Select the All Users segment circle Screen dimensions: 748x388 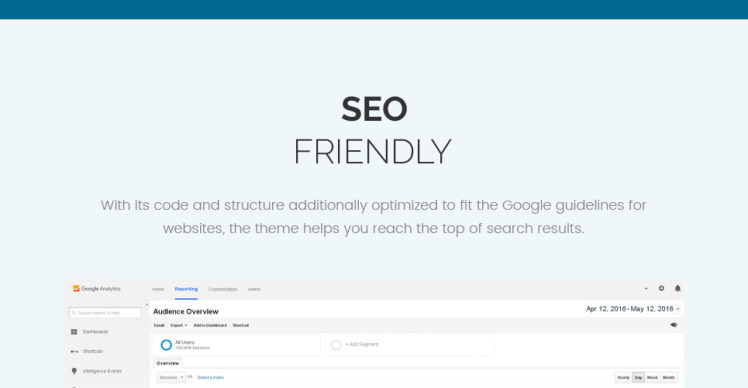[166, 345]
